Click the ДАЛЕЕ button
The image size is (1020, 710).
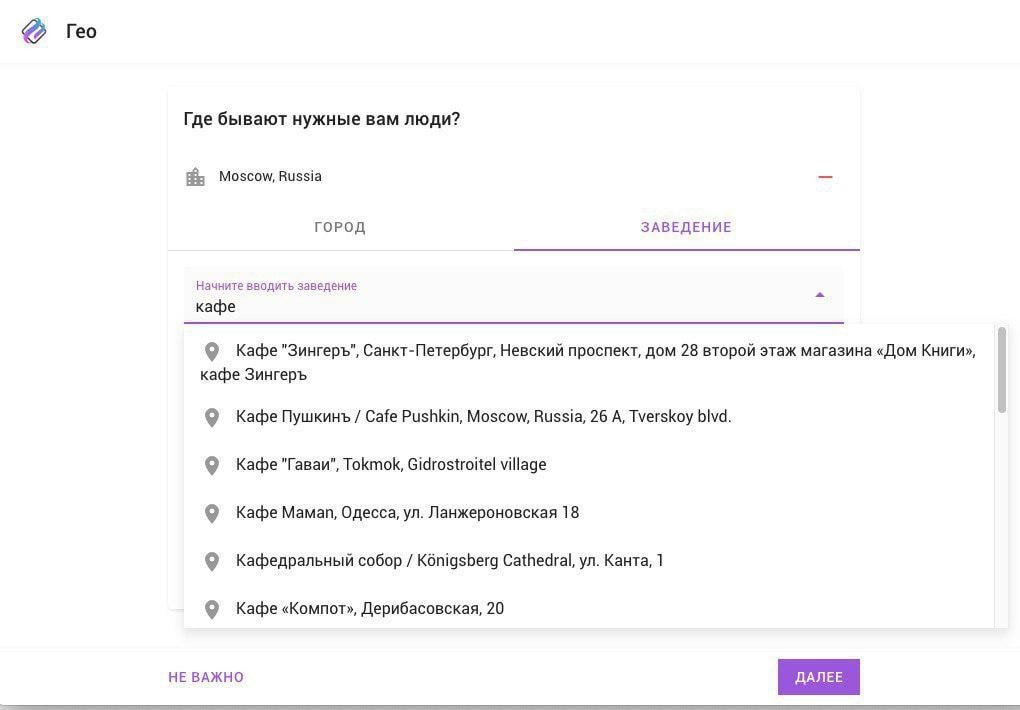click(x=818, y=677)
